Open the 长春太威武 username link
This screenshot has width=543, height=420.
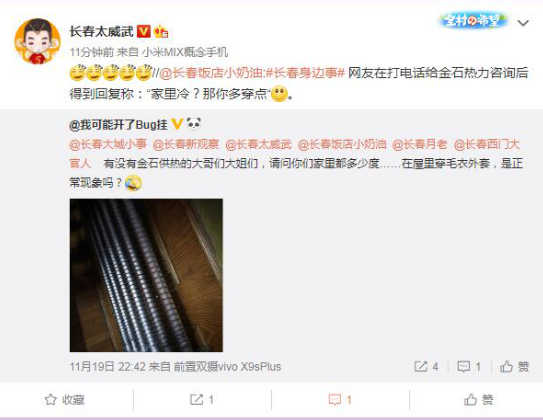101,32
